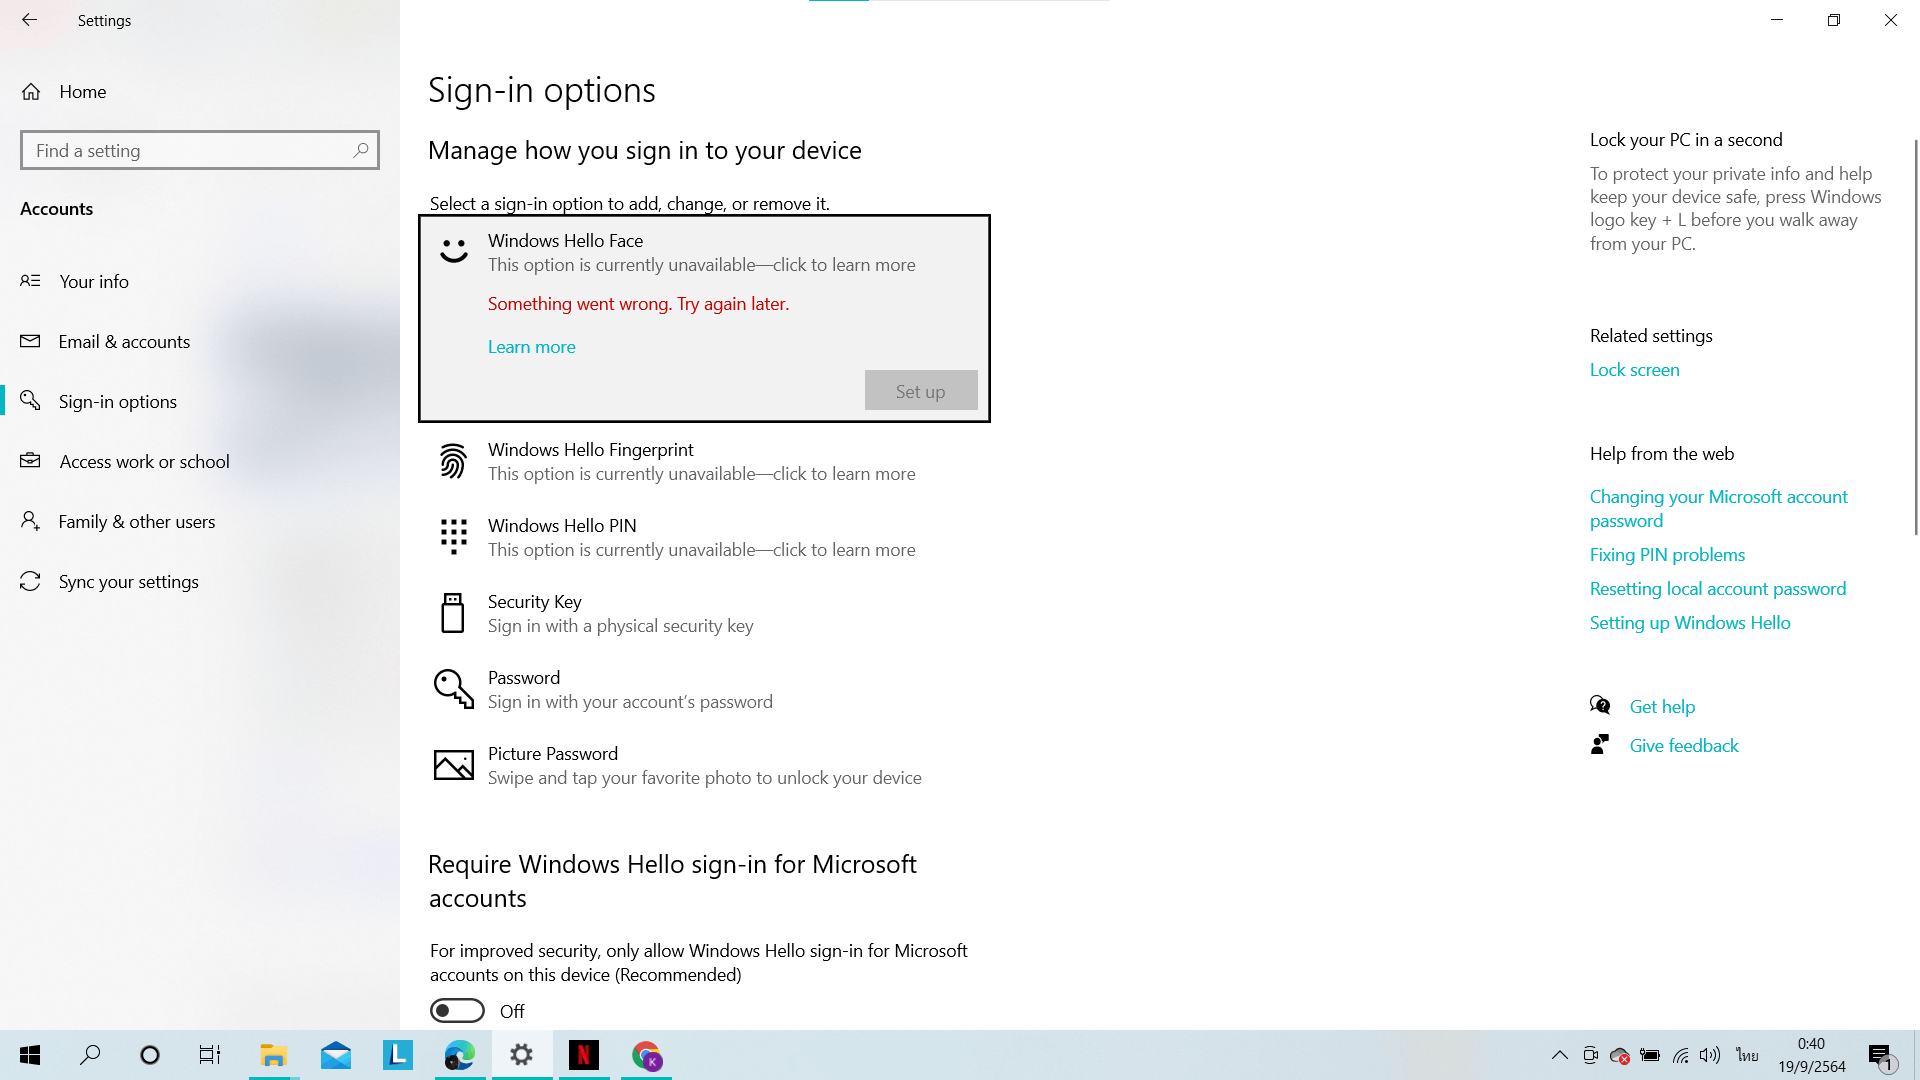Viewport: 1920px width, 1080px height.
Task: Click the Find a setting search box
Action: tap(190, 150)
